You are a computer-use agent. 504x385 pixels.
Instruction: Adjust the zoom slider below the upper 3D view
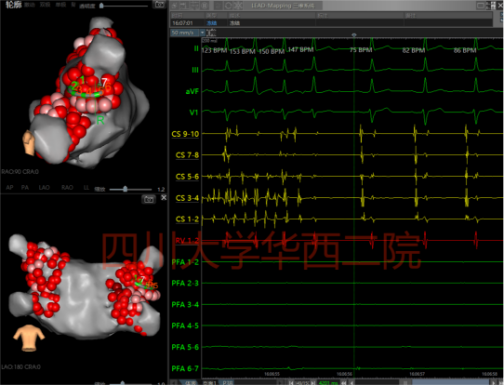pos(125,189)
